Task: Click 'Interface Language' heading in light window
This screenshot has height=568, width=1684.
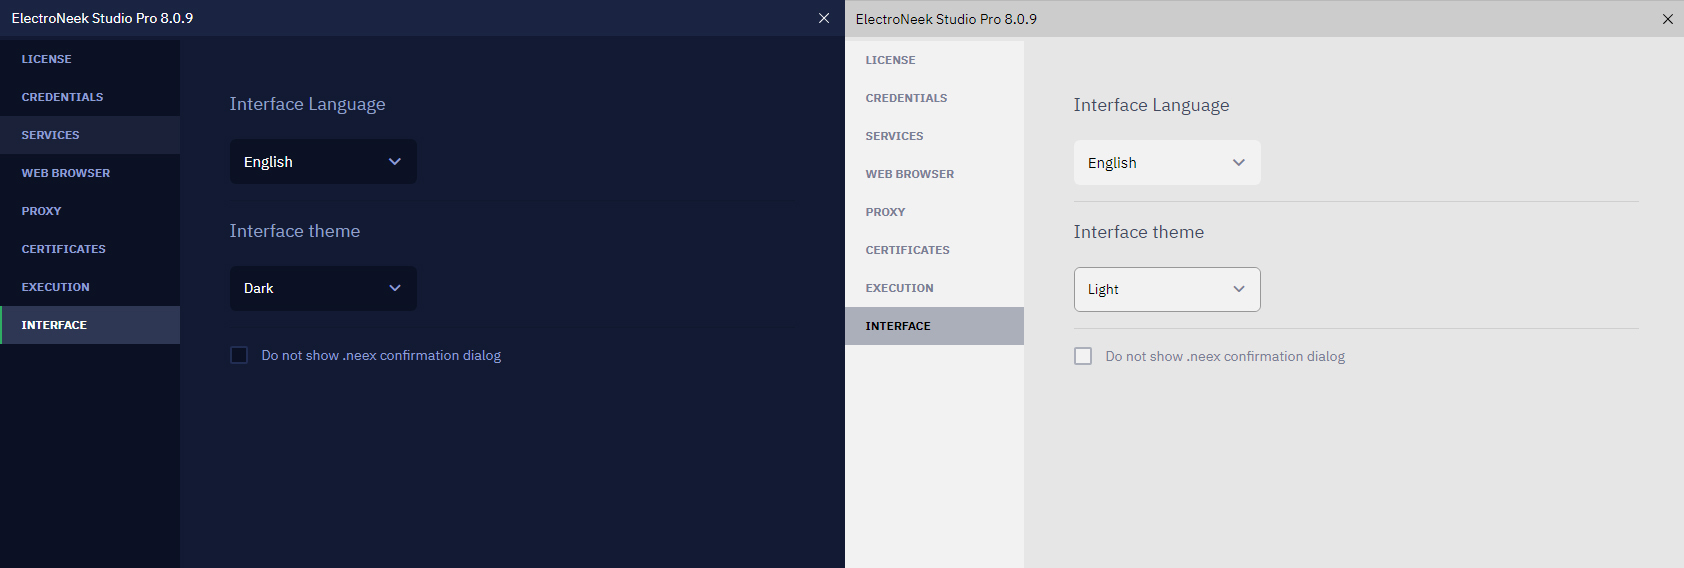Action: [x=1151, y=105]
